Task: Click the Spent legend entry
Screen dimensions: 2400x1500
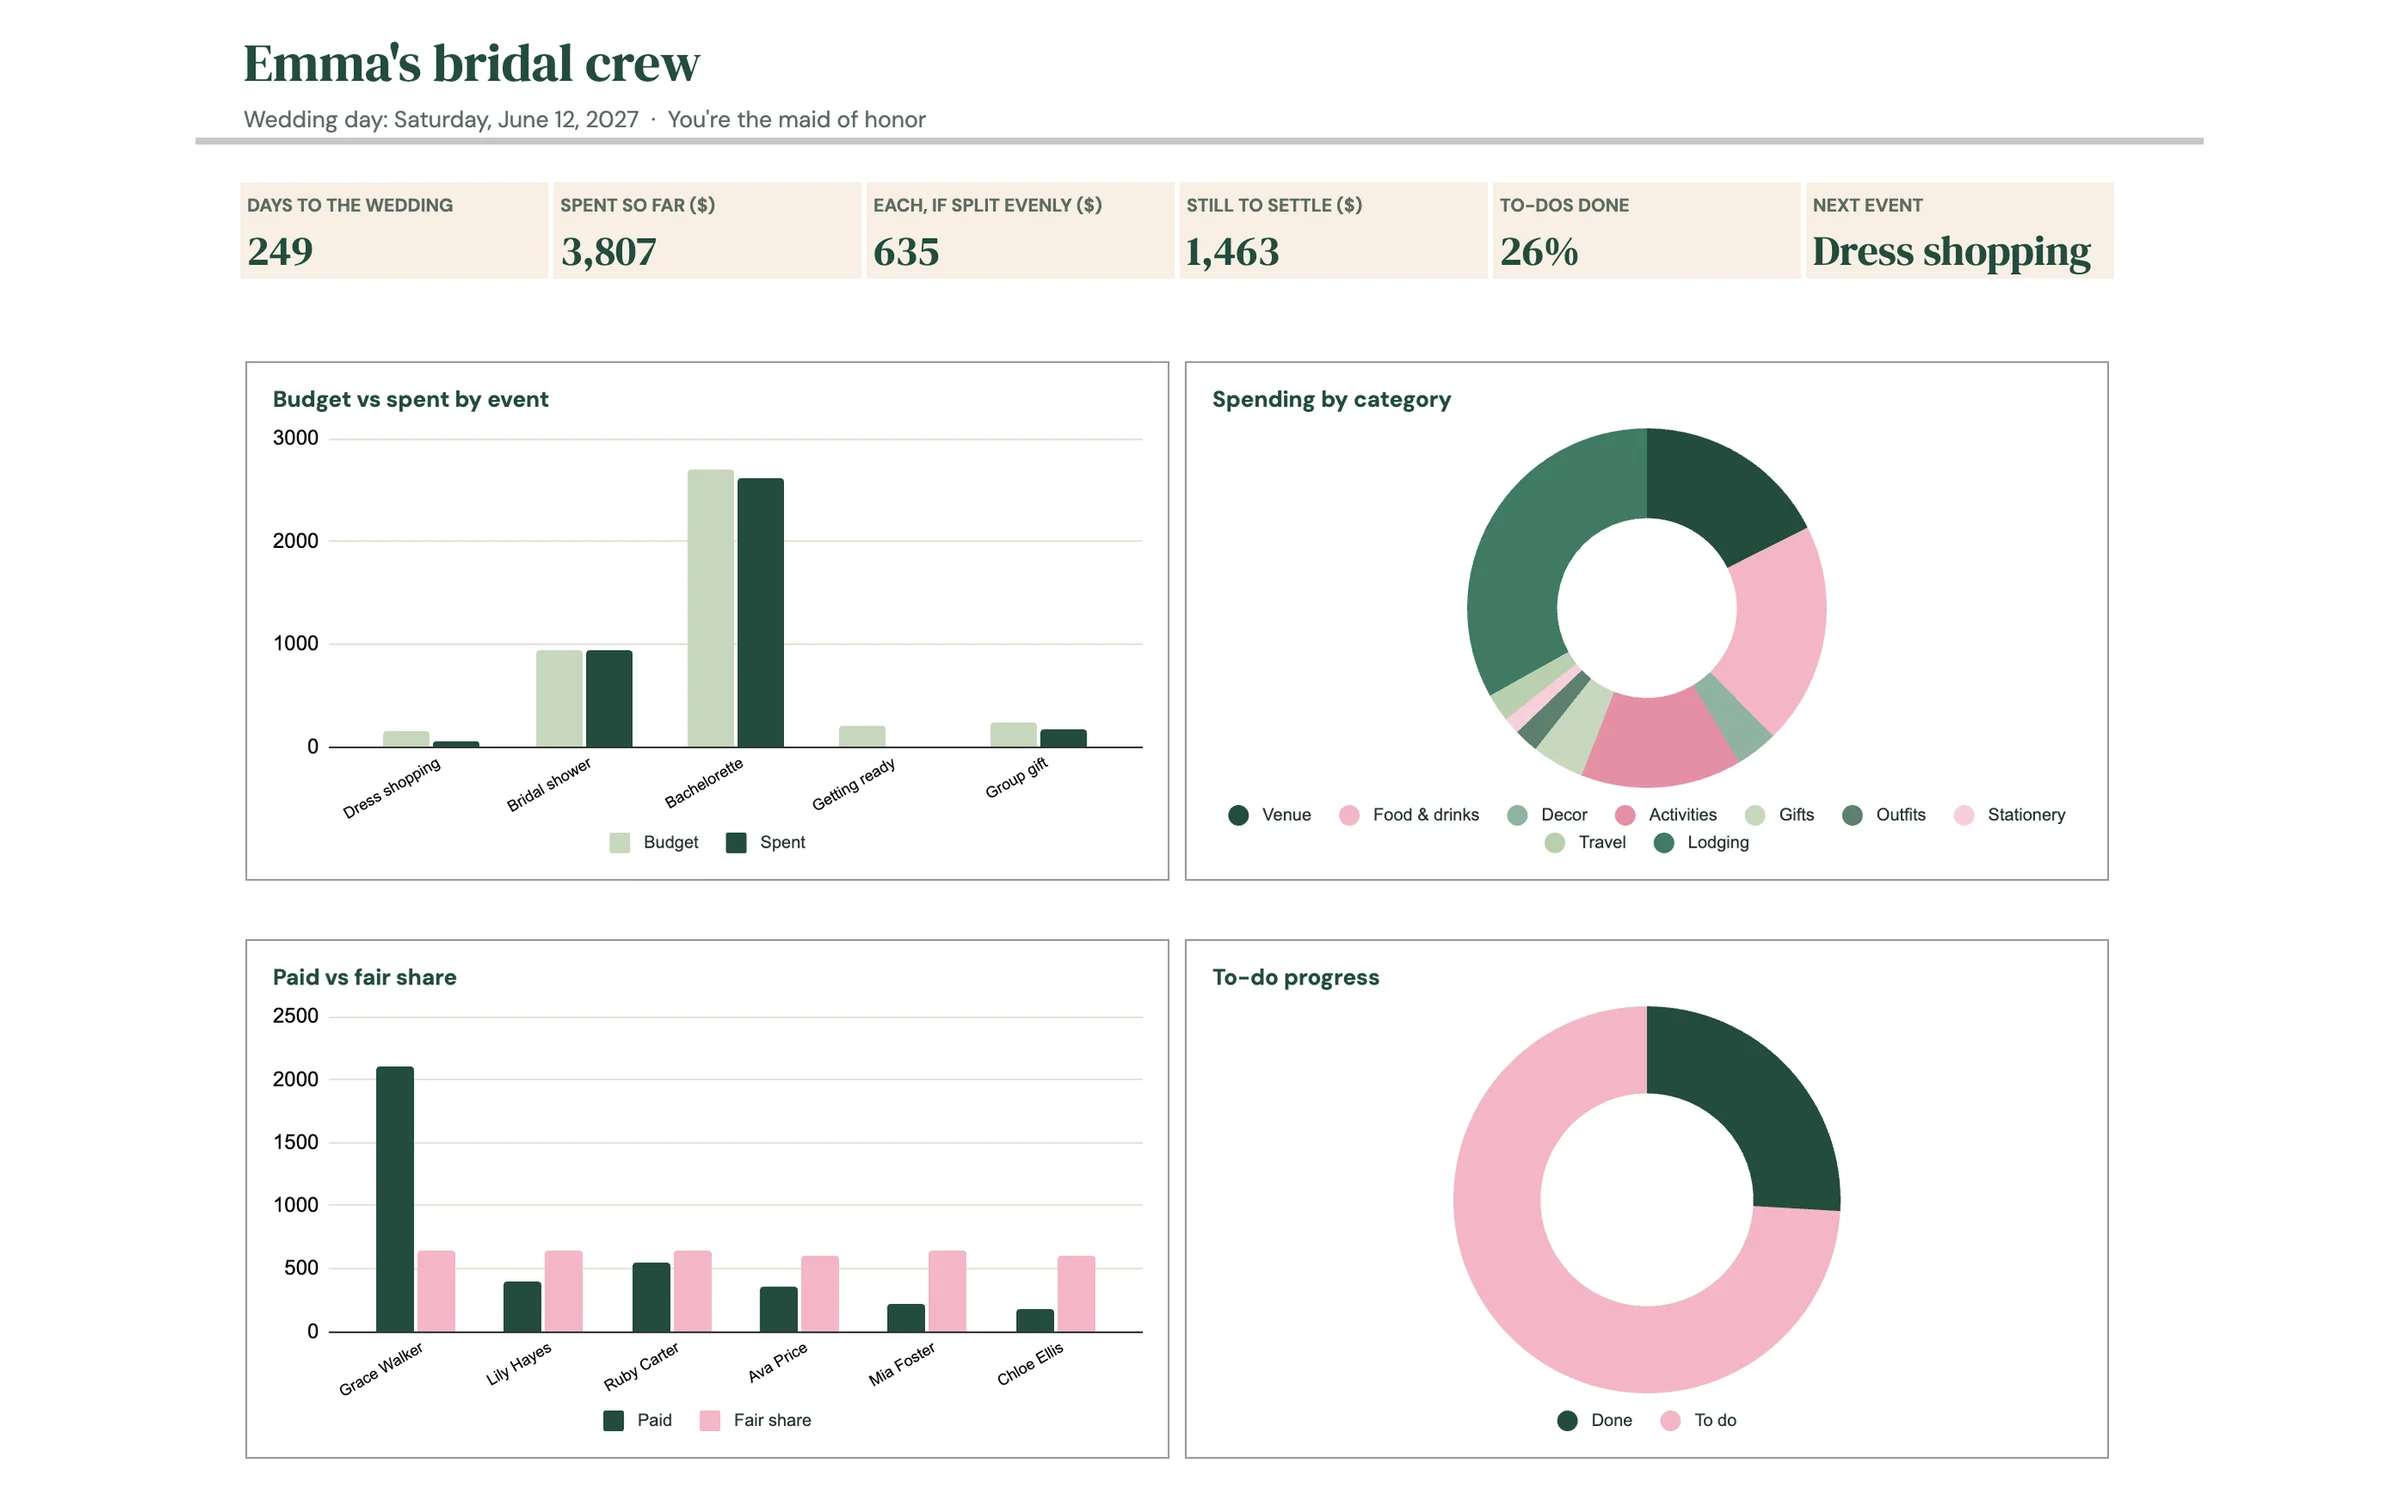Action: point(765,843)
